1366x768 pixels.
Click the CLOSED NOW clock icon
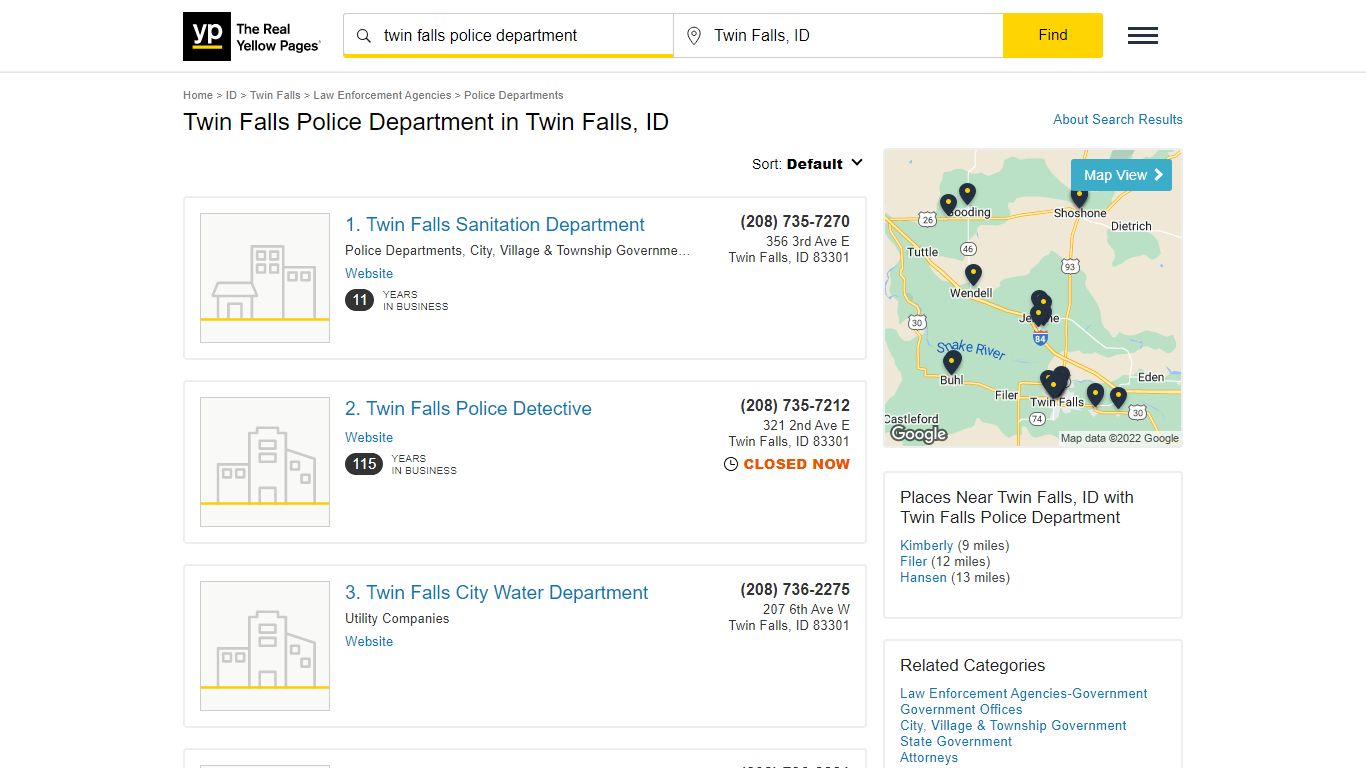click(731, 464)
